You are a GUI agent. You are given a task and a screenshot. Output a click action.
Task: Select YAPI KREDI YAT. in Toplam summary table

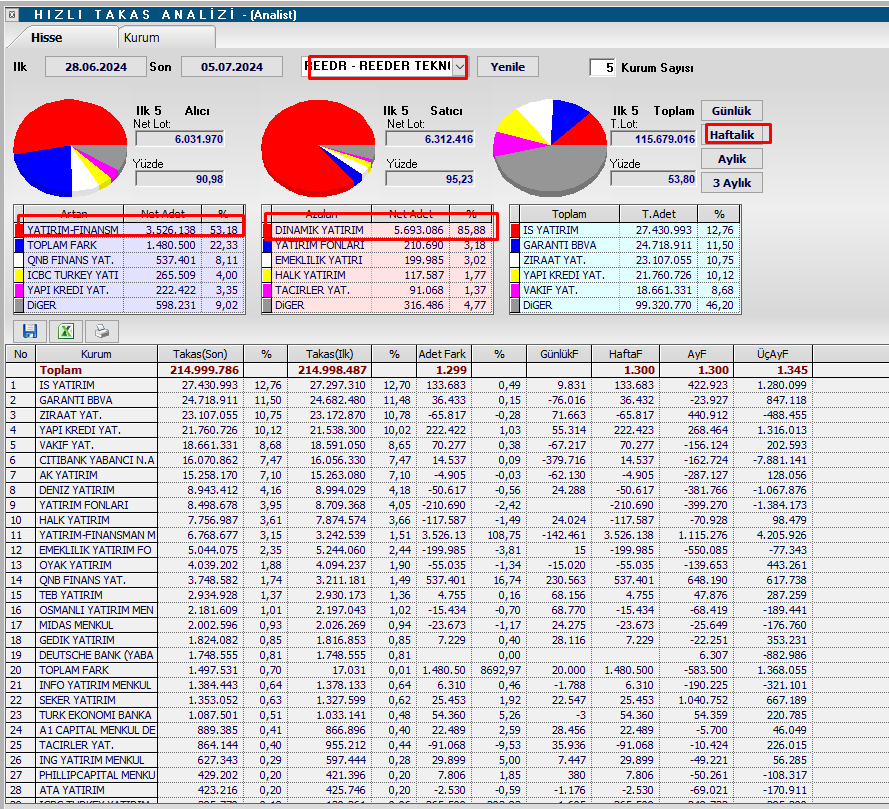pos(625,275)
